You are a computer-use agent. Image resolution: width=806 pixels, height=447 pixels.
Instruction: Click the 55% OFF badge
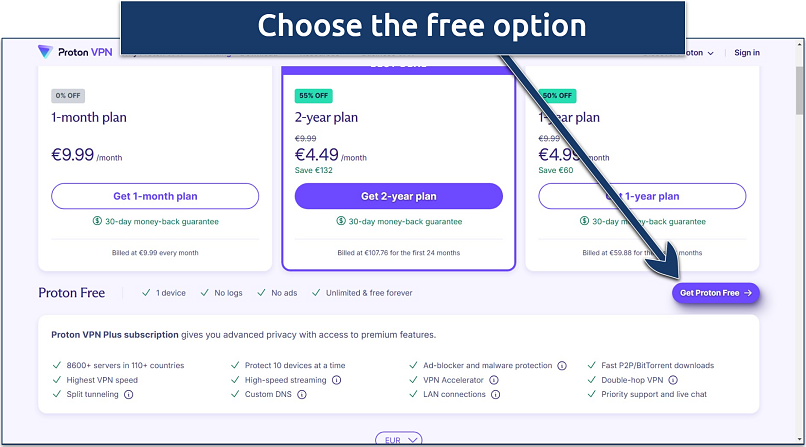(x=315, y=96)
